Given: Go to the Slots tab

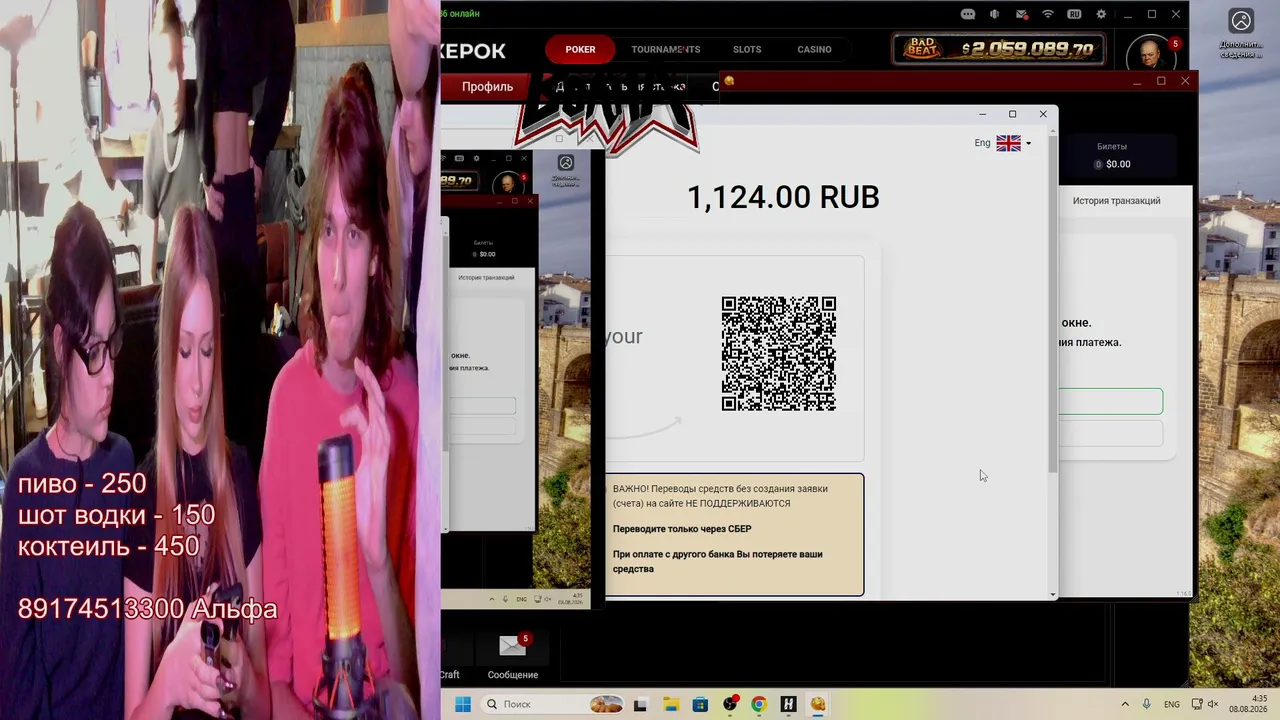Looking at the screenshot, I should 747,49.
